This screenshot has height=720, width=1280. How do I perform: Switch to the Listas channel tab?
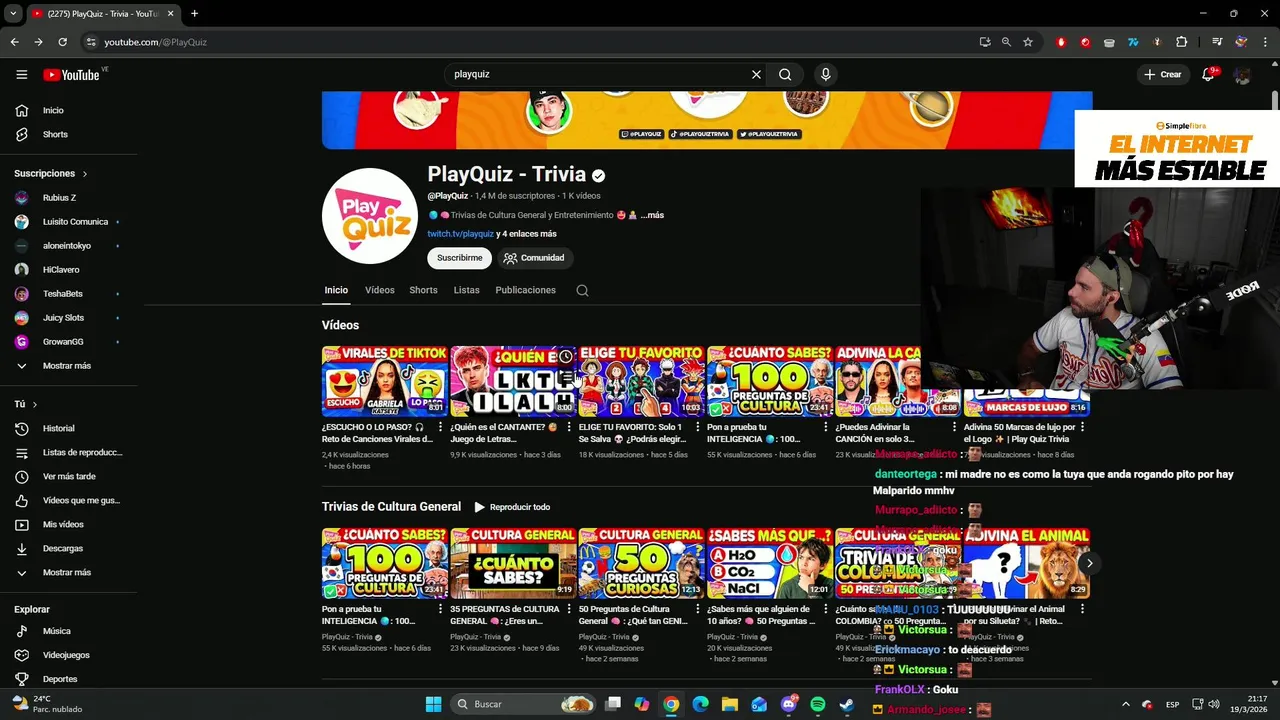pos(466,290)
